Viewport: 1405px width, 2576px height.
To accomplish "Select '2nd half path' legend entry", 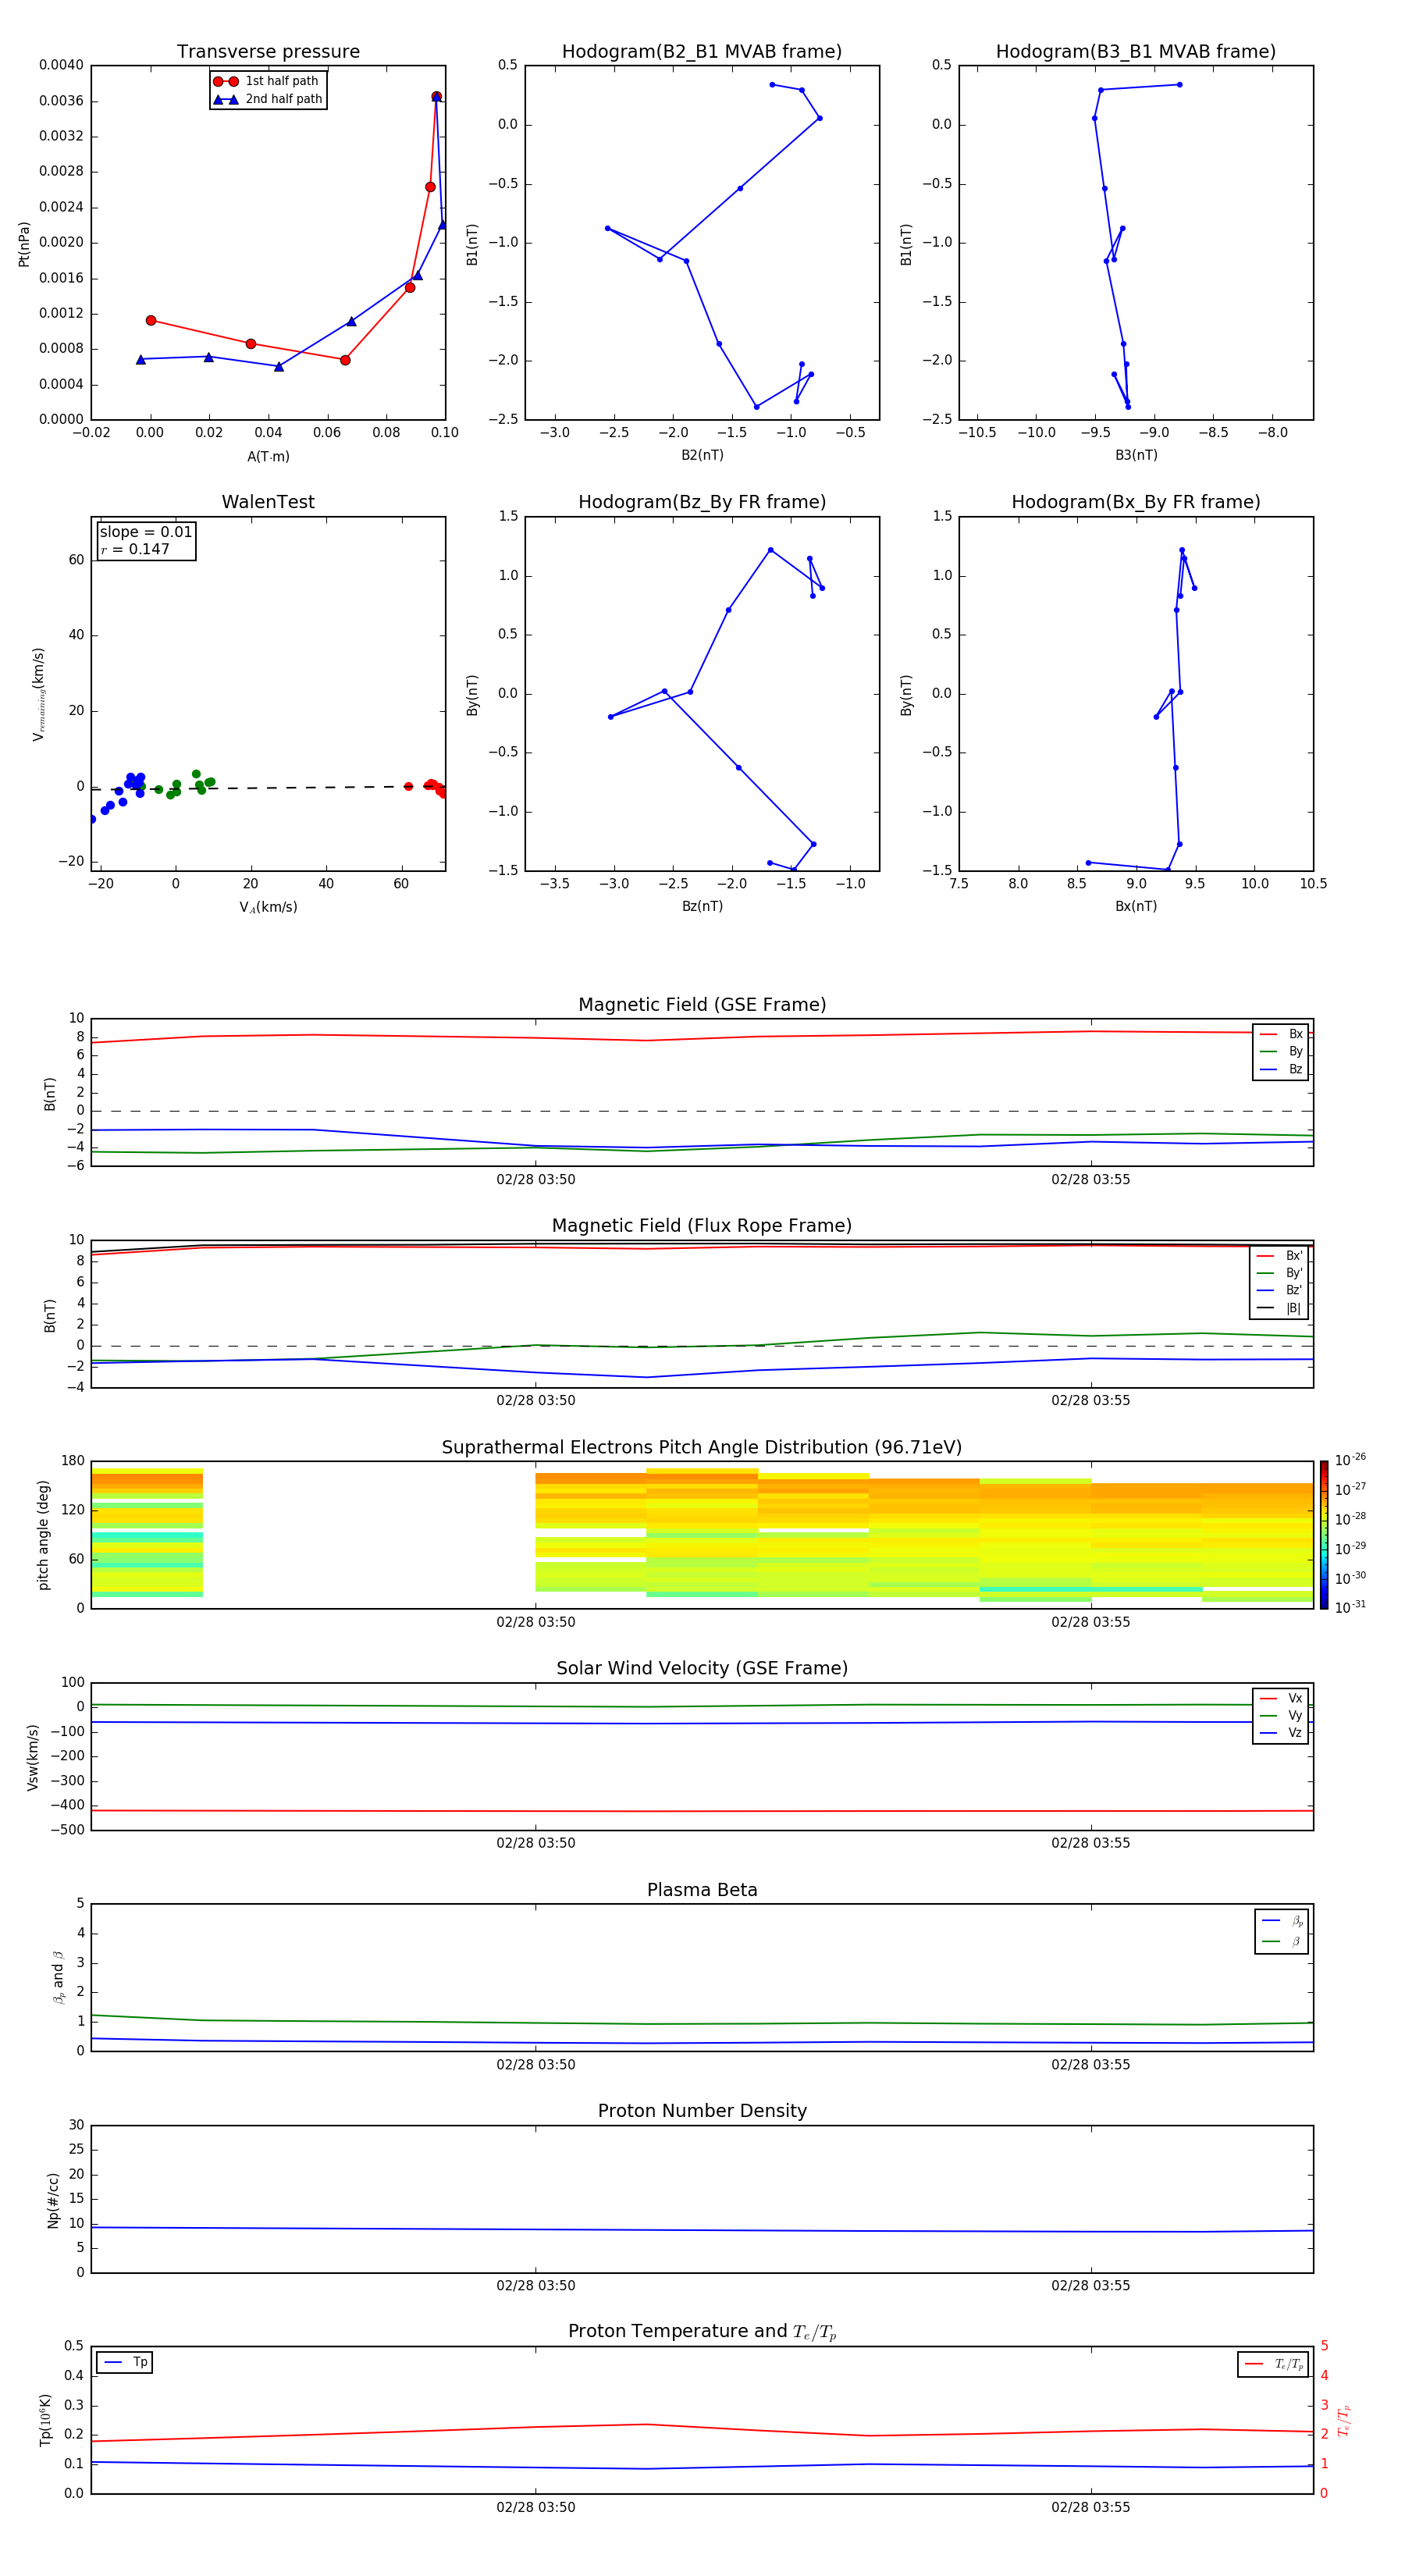I will point(269,99).
